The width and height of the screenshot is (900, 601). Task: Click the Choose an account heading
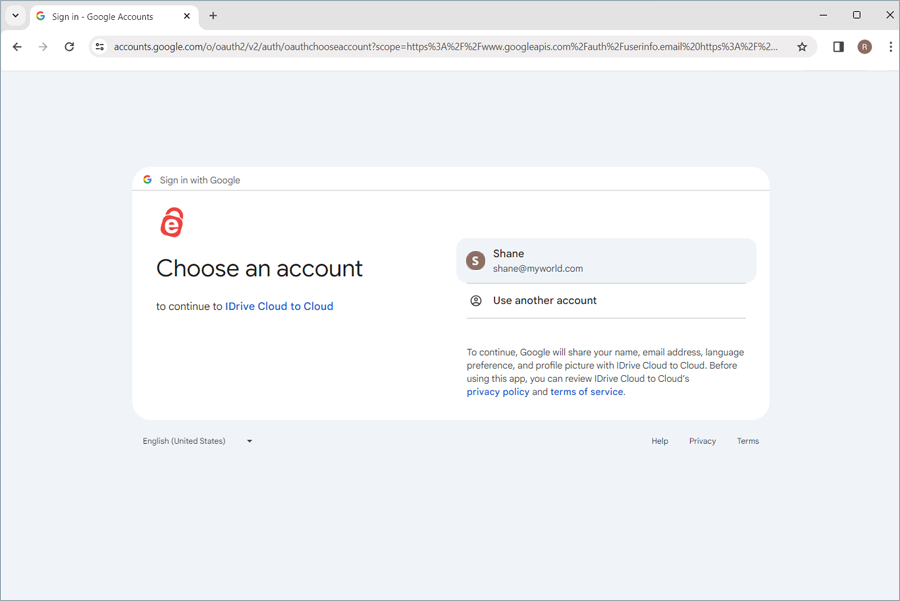click(259, 269)
